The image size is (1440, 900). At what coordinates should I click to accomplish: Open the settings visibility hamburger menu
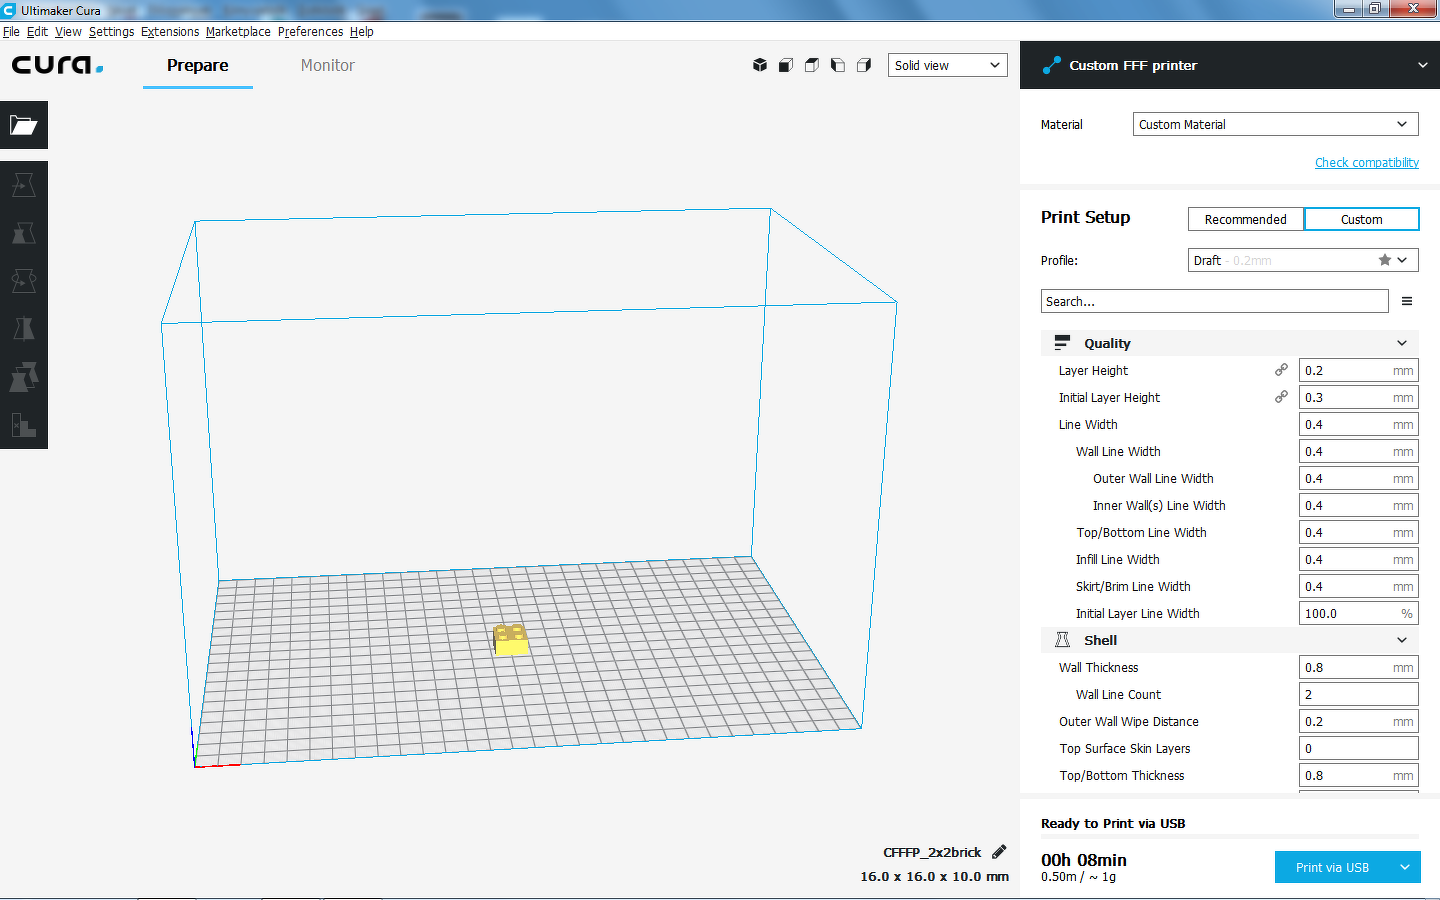coord(1407,301)
